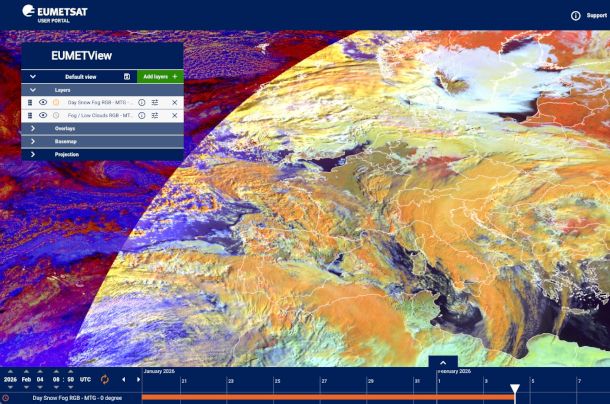The image size is (610, 404).
Task: Click the orange data availability bar in the timeline
Action: (x=328, y=397)
